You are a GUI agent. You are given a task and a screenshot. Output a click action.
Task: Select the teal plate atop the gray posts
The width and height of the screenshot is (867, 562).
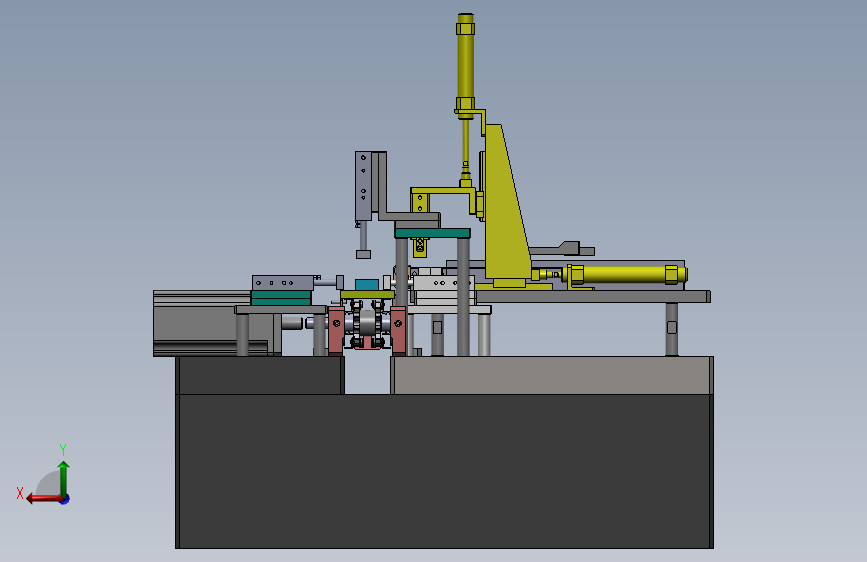coord(432,233)
